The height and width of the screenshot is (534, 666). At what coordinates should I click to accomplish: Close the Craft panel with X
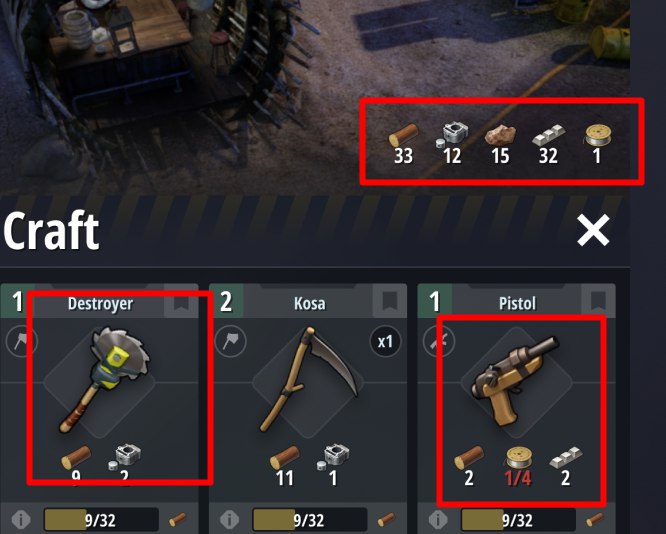tap(593, 230)
